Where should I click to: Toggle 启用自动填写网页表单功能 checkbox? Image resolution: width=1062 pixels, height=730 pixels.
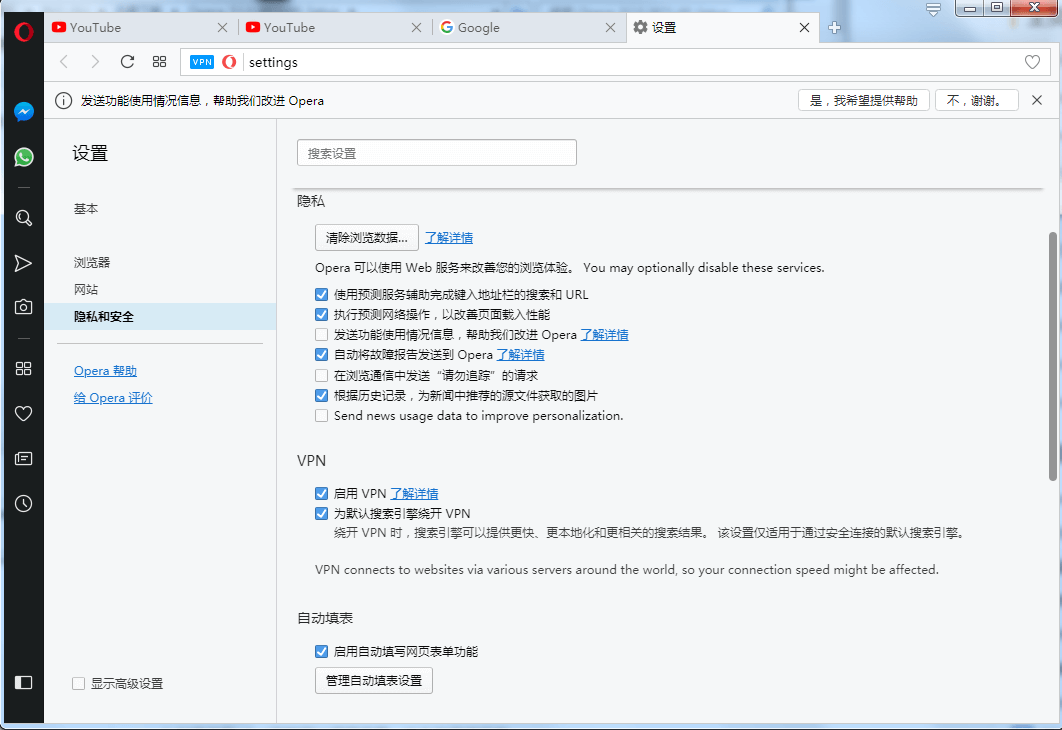pos(322,651)
